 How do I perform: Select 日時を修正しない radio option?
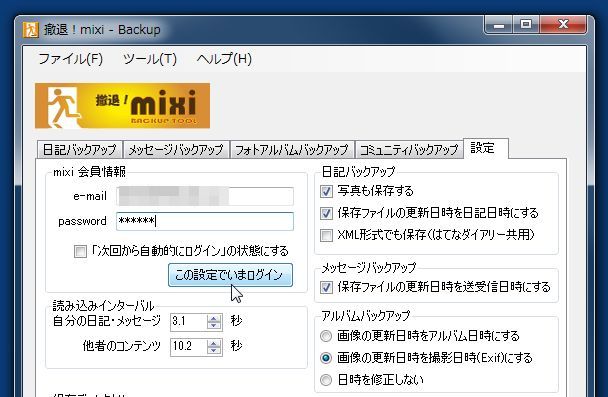tap(326, 380)
